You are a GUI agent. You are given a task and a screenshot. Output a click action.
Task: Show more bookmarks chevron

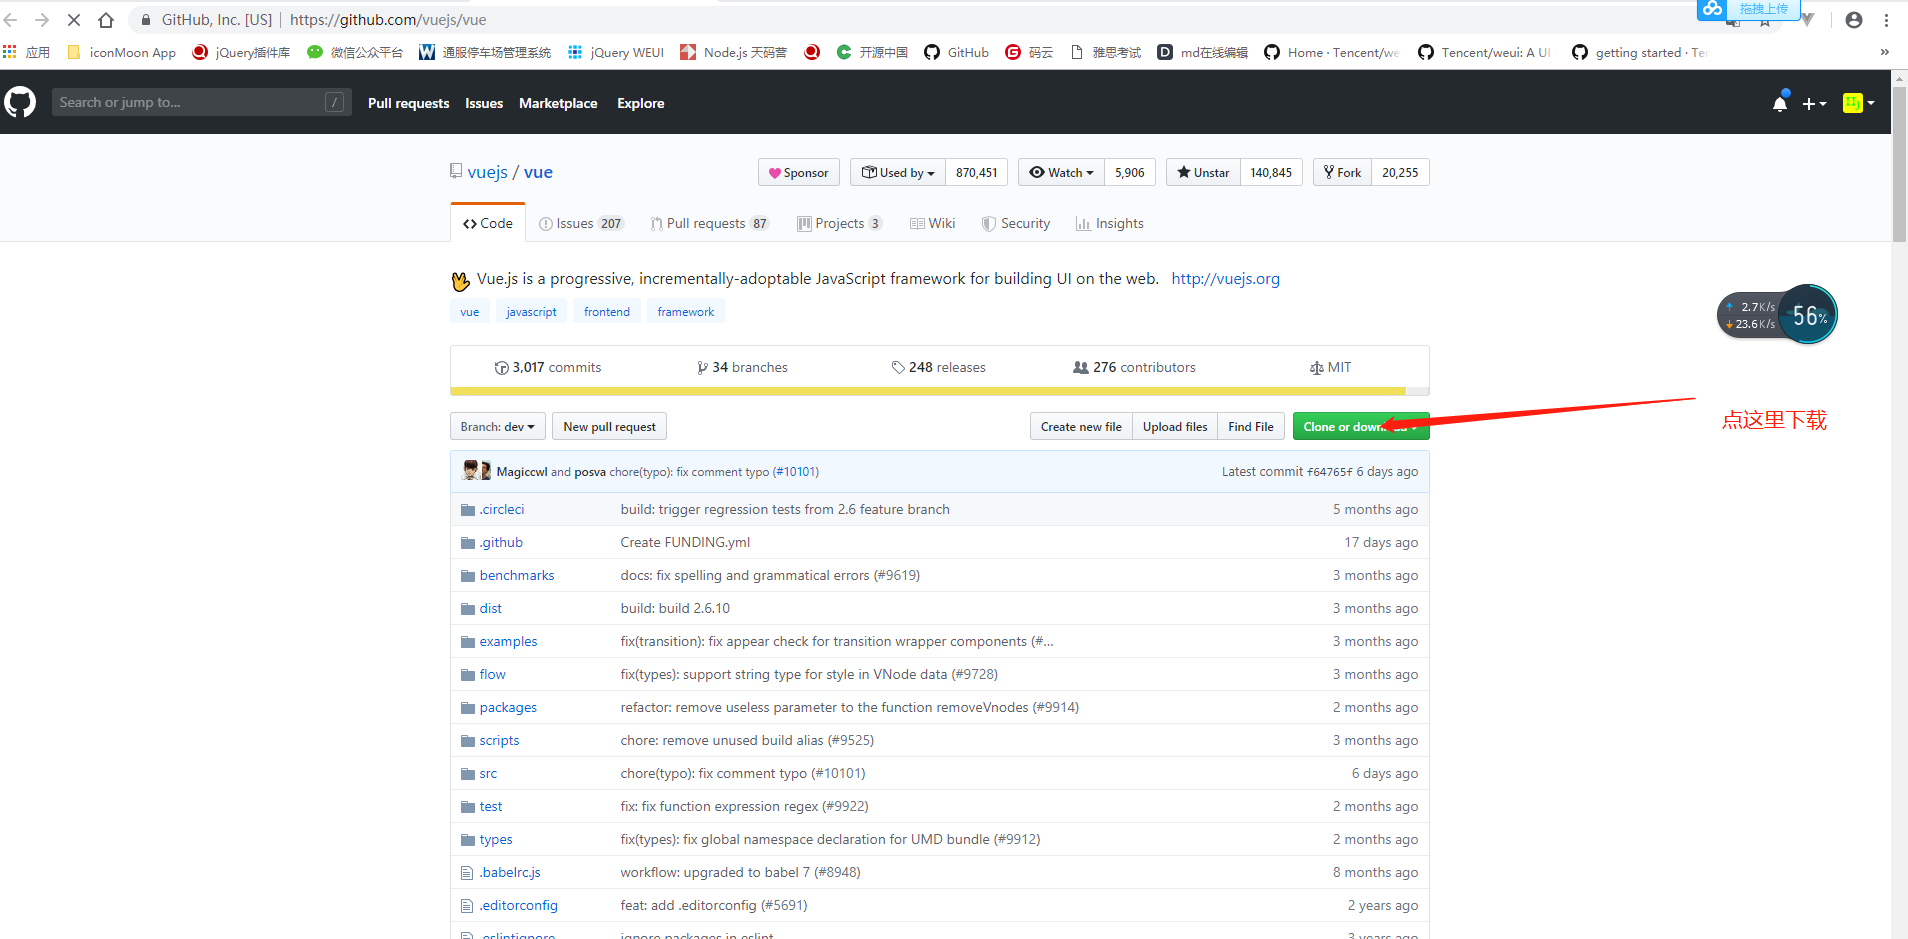click(1885, 52)
